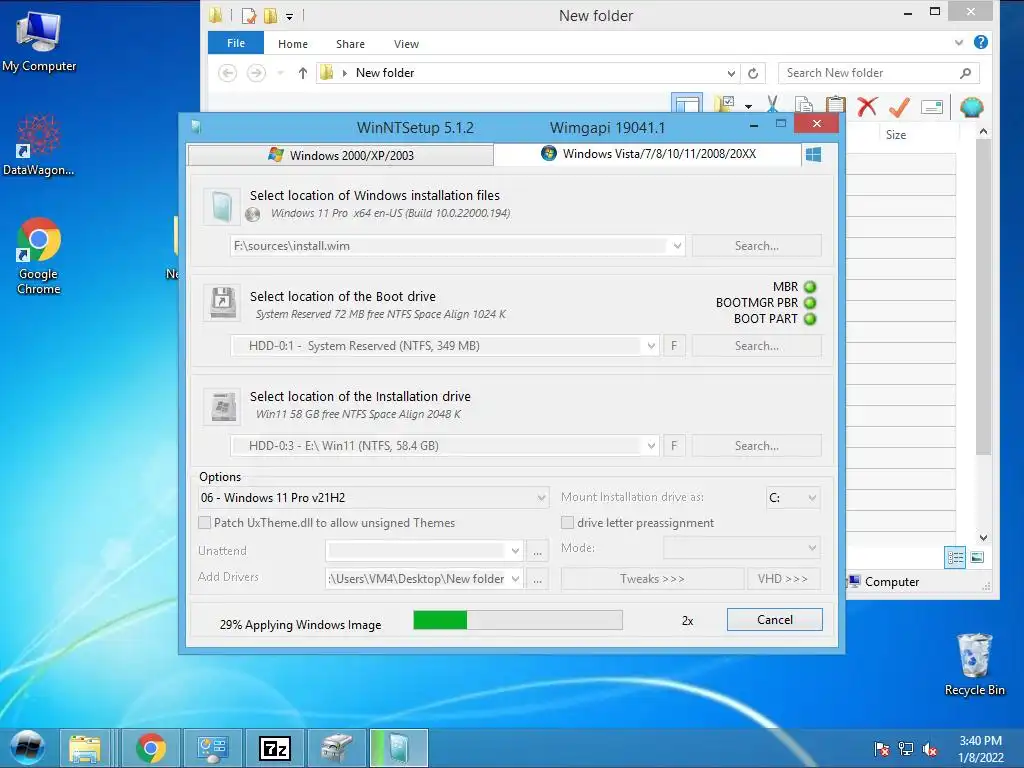1024x768 pixels.
Task: Click the boot drive floppy icon
Action: [x=222, y=303]
